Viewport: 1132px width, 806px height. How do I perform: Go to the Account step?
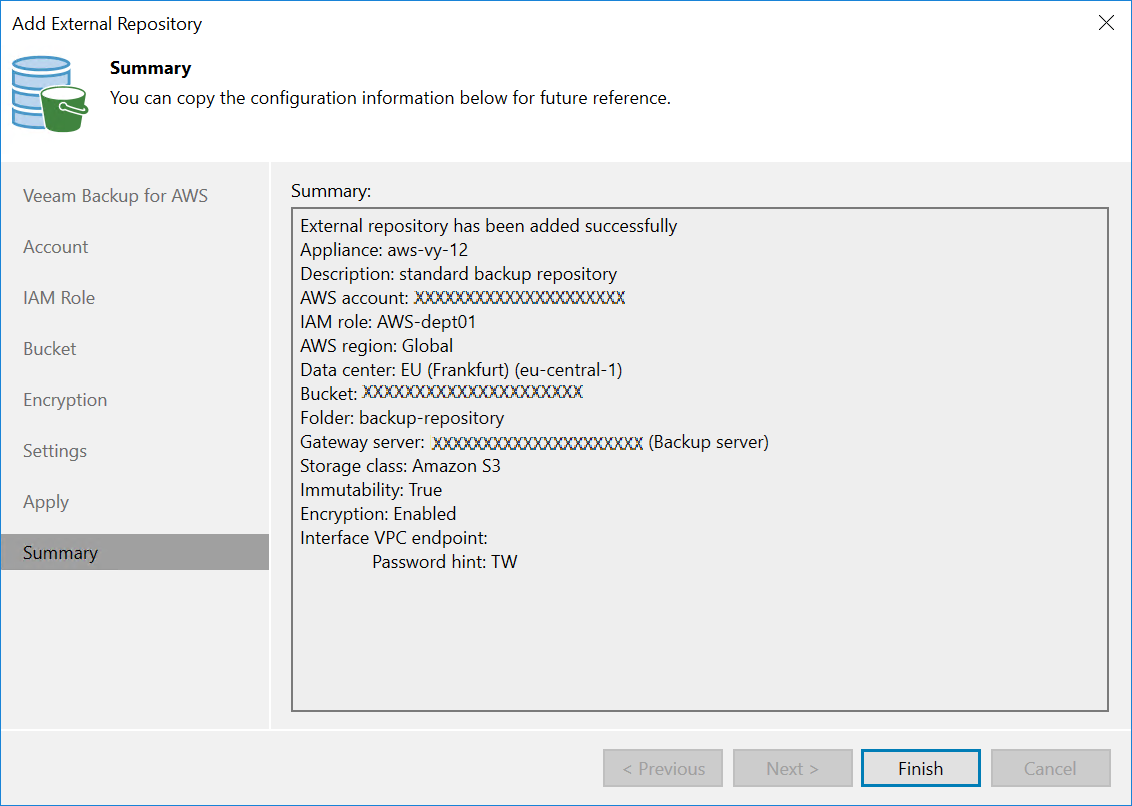[56, 247]
